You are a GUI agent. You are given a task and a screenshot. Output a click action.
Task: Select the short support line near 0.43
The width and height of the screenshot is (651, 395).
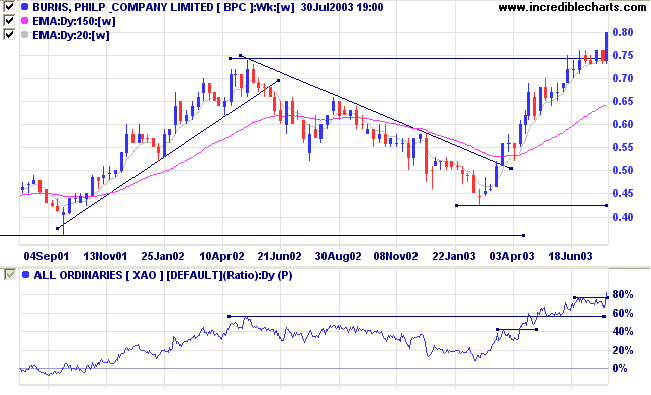(532, 205)
